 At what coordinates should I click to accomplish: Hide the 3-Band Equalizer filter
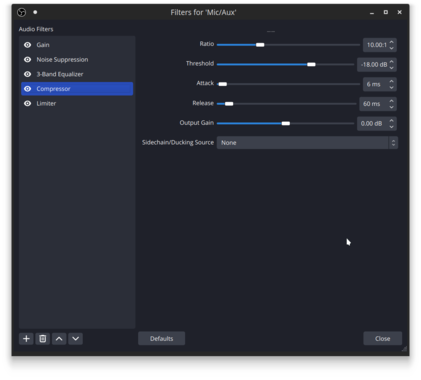pos(28,74)
